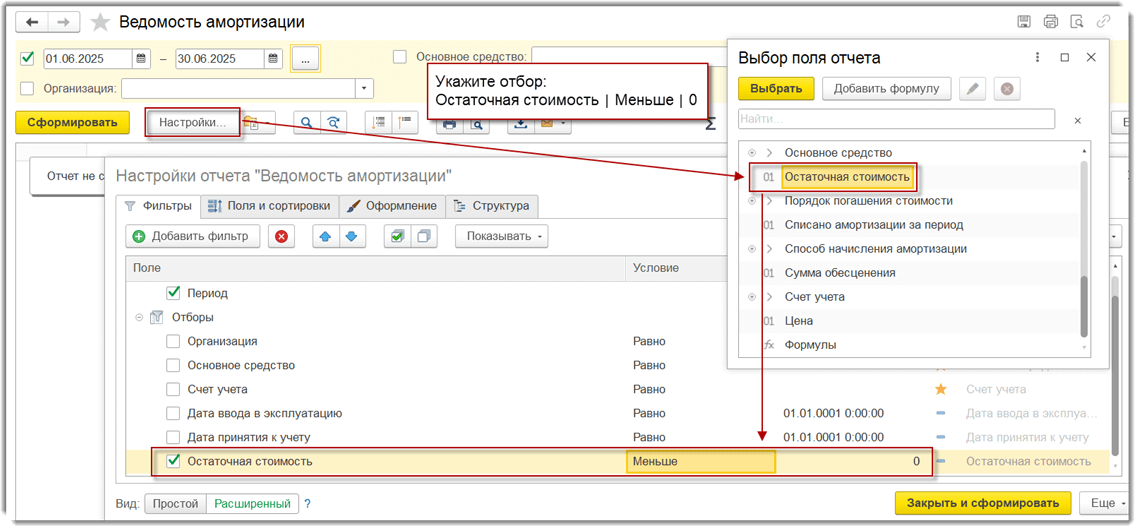Switch to the Структура tab
Viewport: 1135px width, 527px height.
click(x=492, y=206)
